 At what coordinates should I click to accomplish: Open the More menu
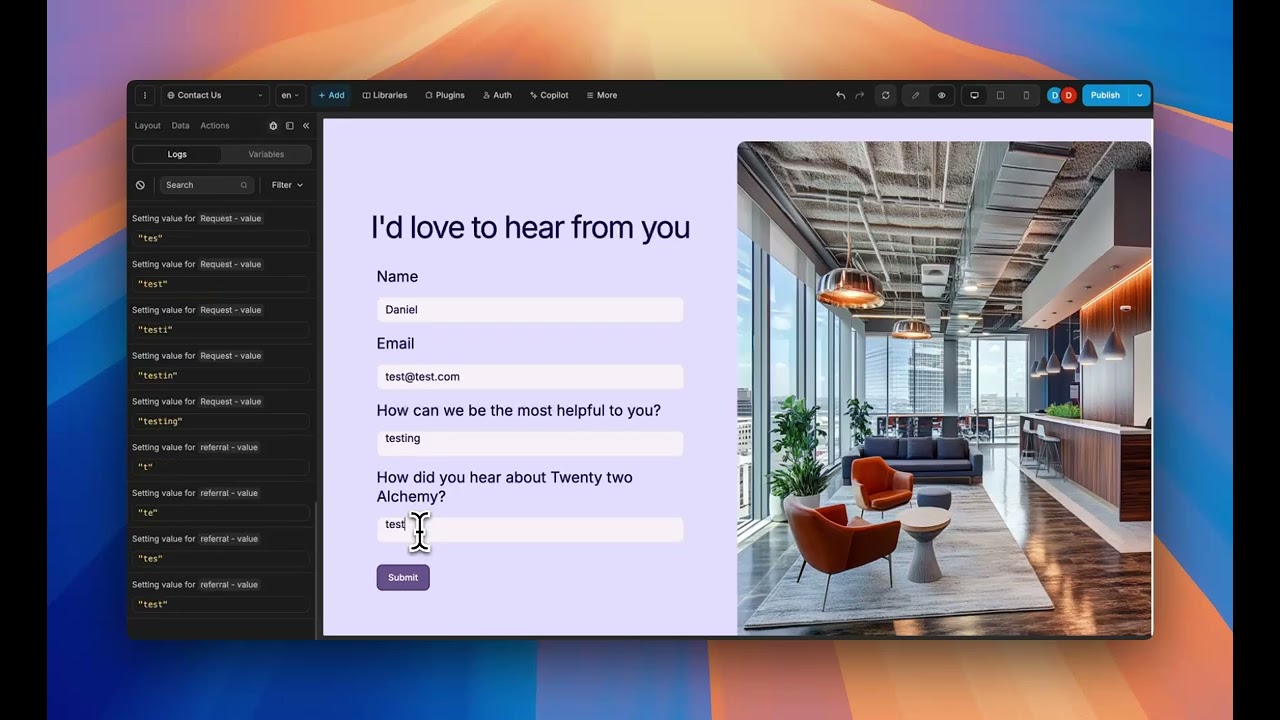601,95
